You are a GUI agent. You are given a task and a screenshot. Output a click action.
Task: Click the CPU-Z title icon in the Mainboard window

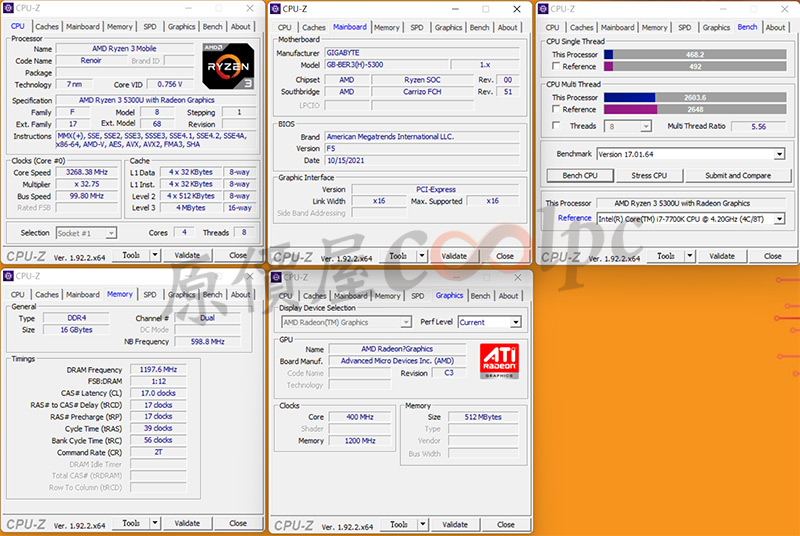(x=276, y=9)
